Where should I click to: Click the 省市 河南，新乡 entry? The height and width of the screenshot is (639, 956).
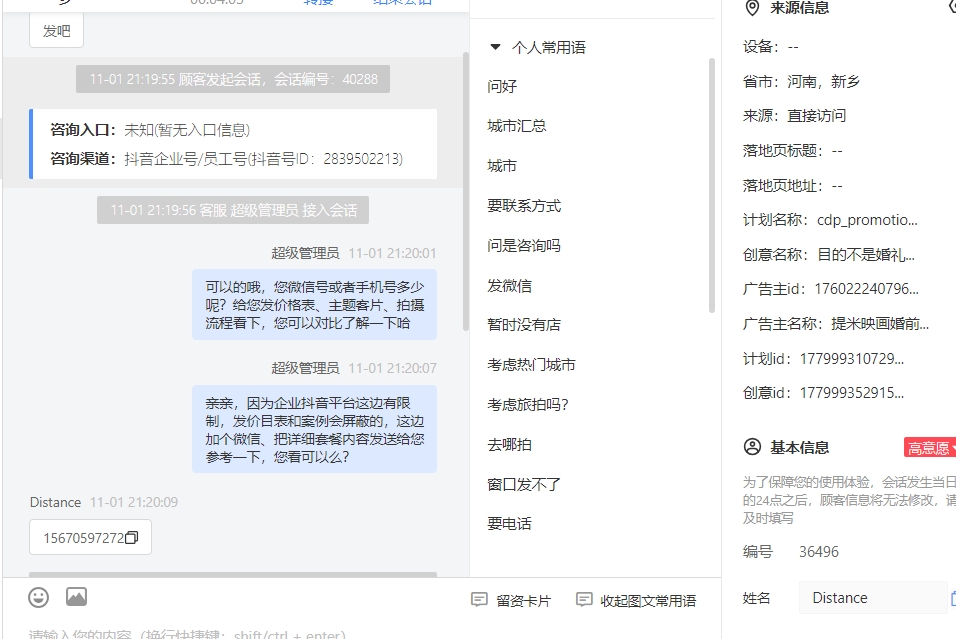click(801, 81)
